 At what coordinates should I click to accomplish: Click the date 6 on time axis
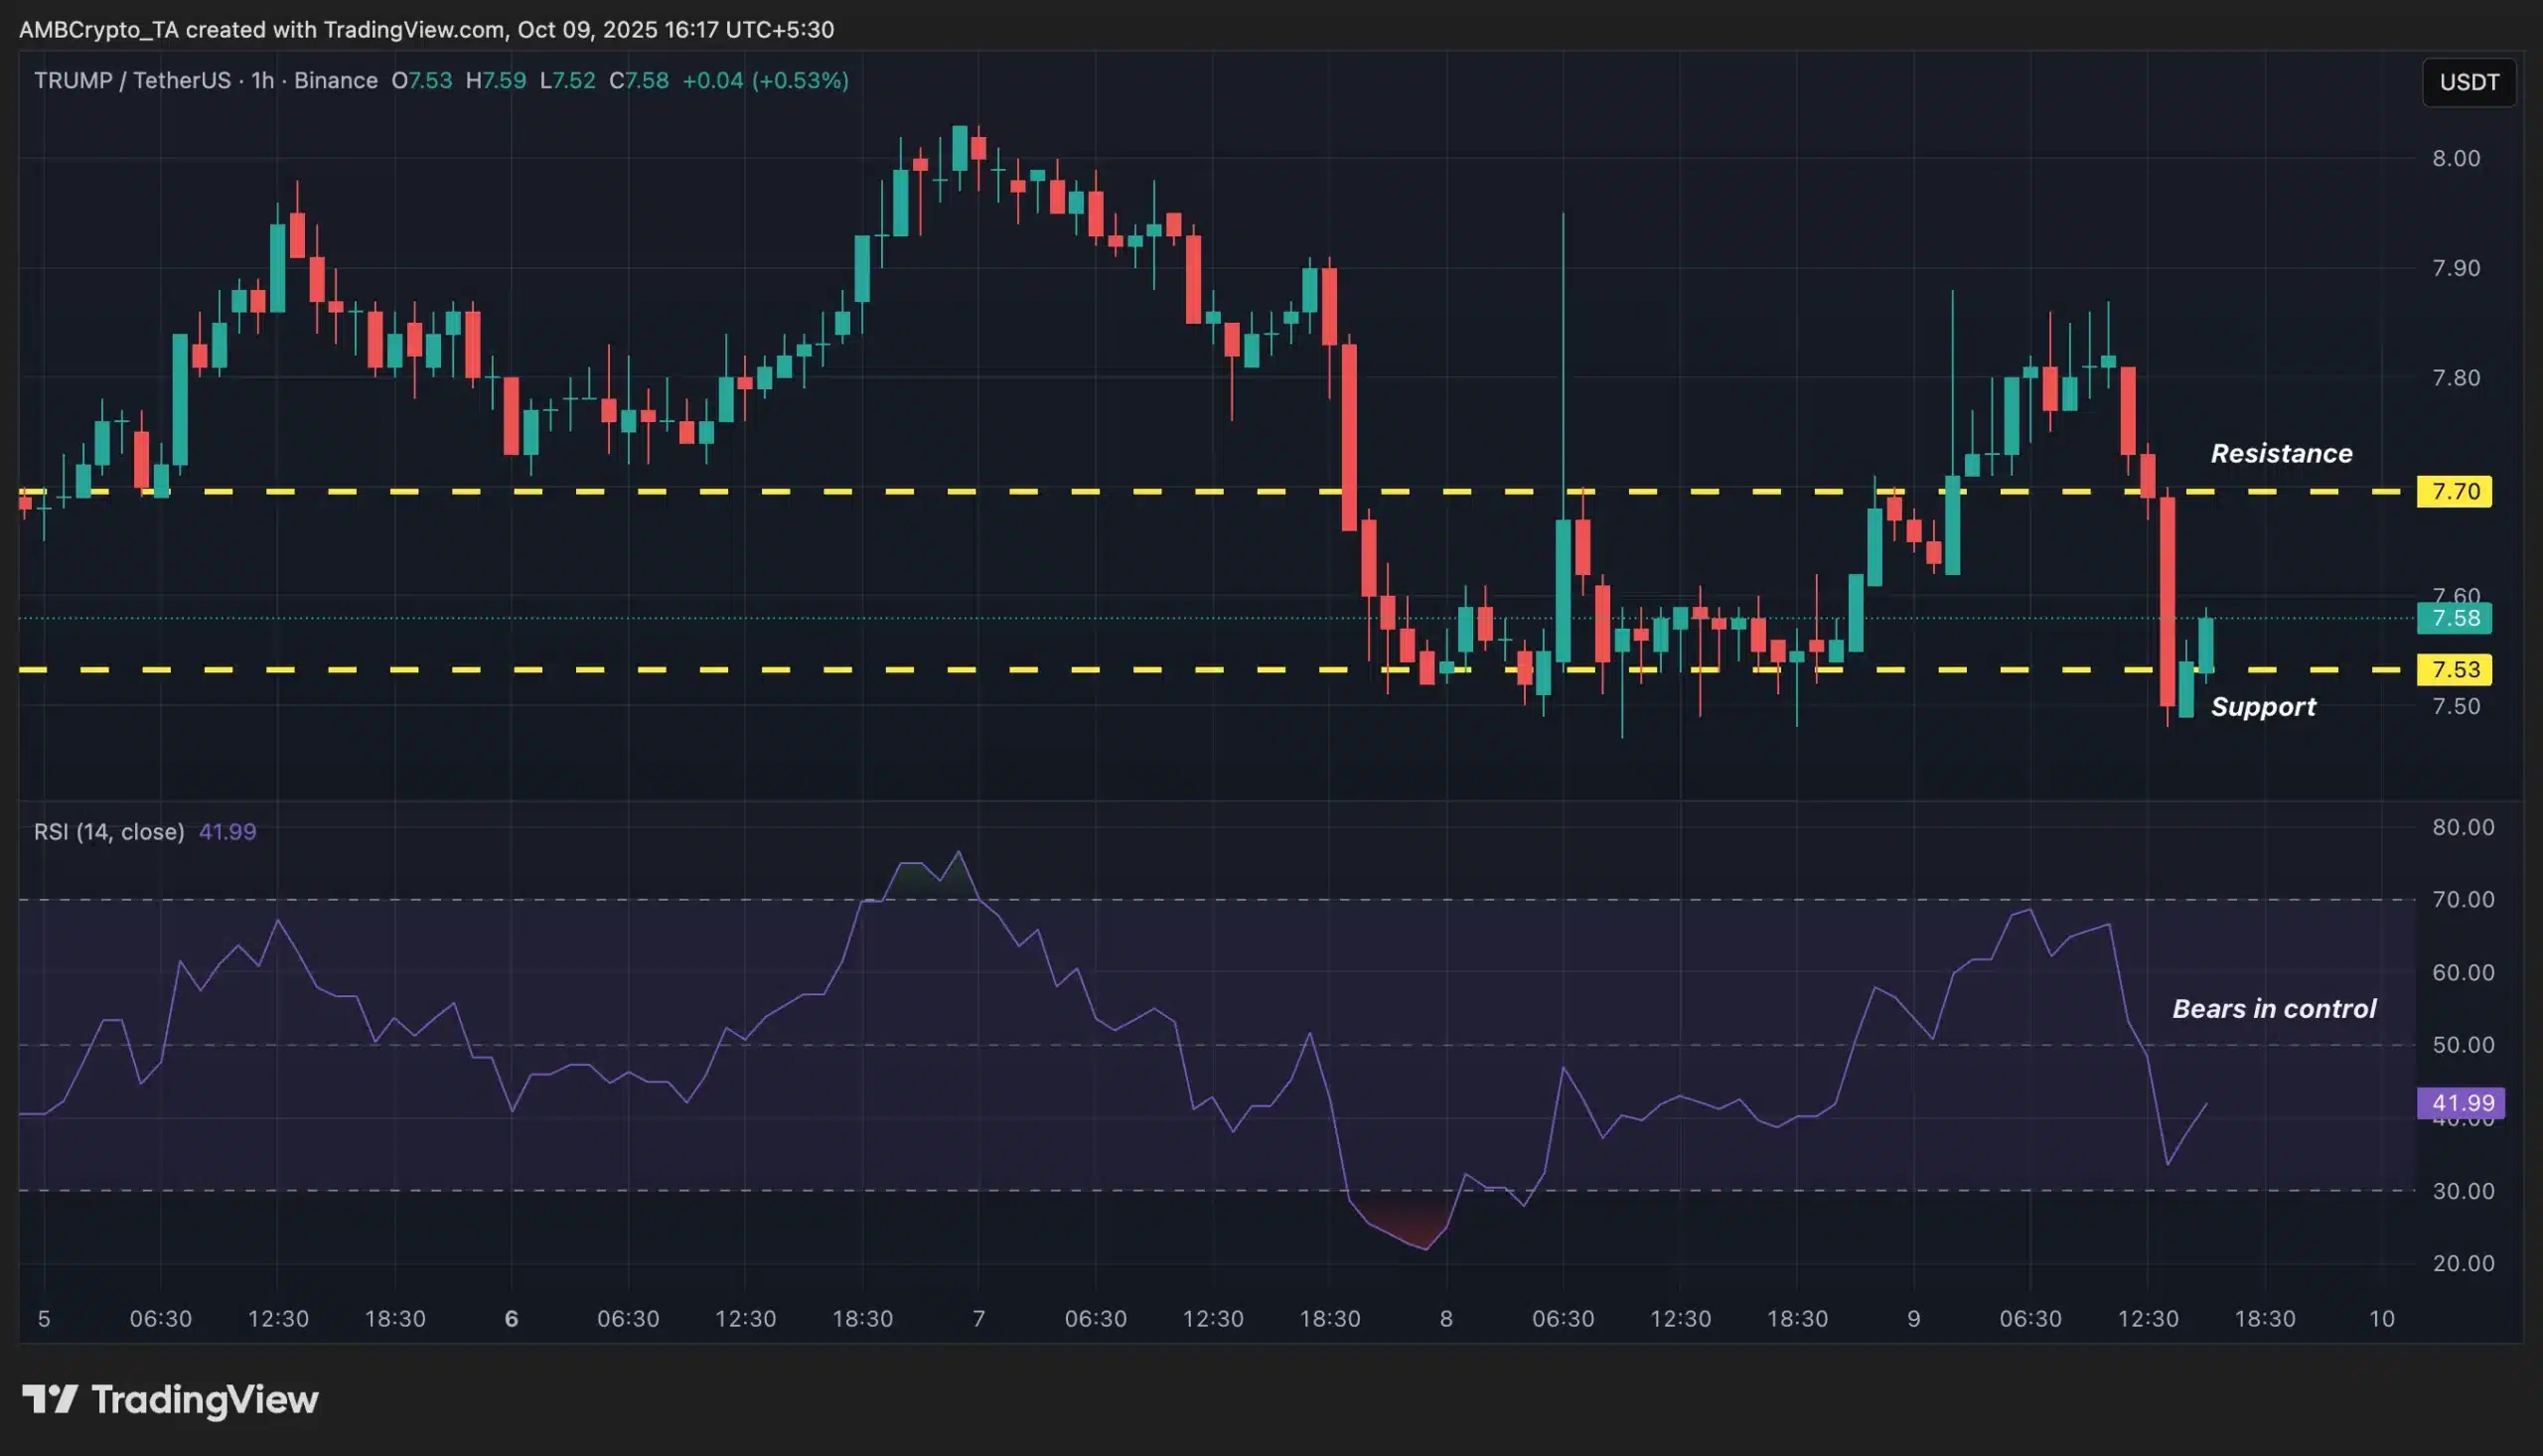click(x=511, y=1318)
